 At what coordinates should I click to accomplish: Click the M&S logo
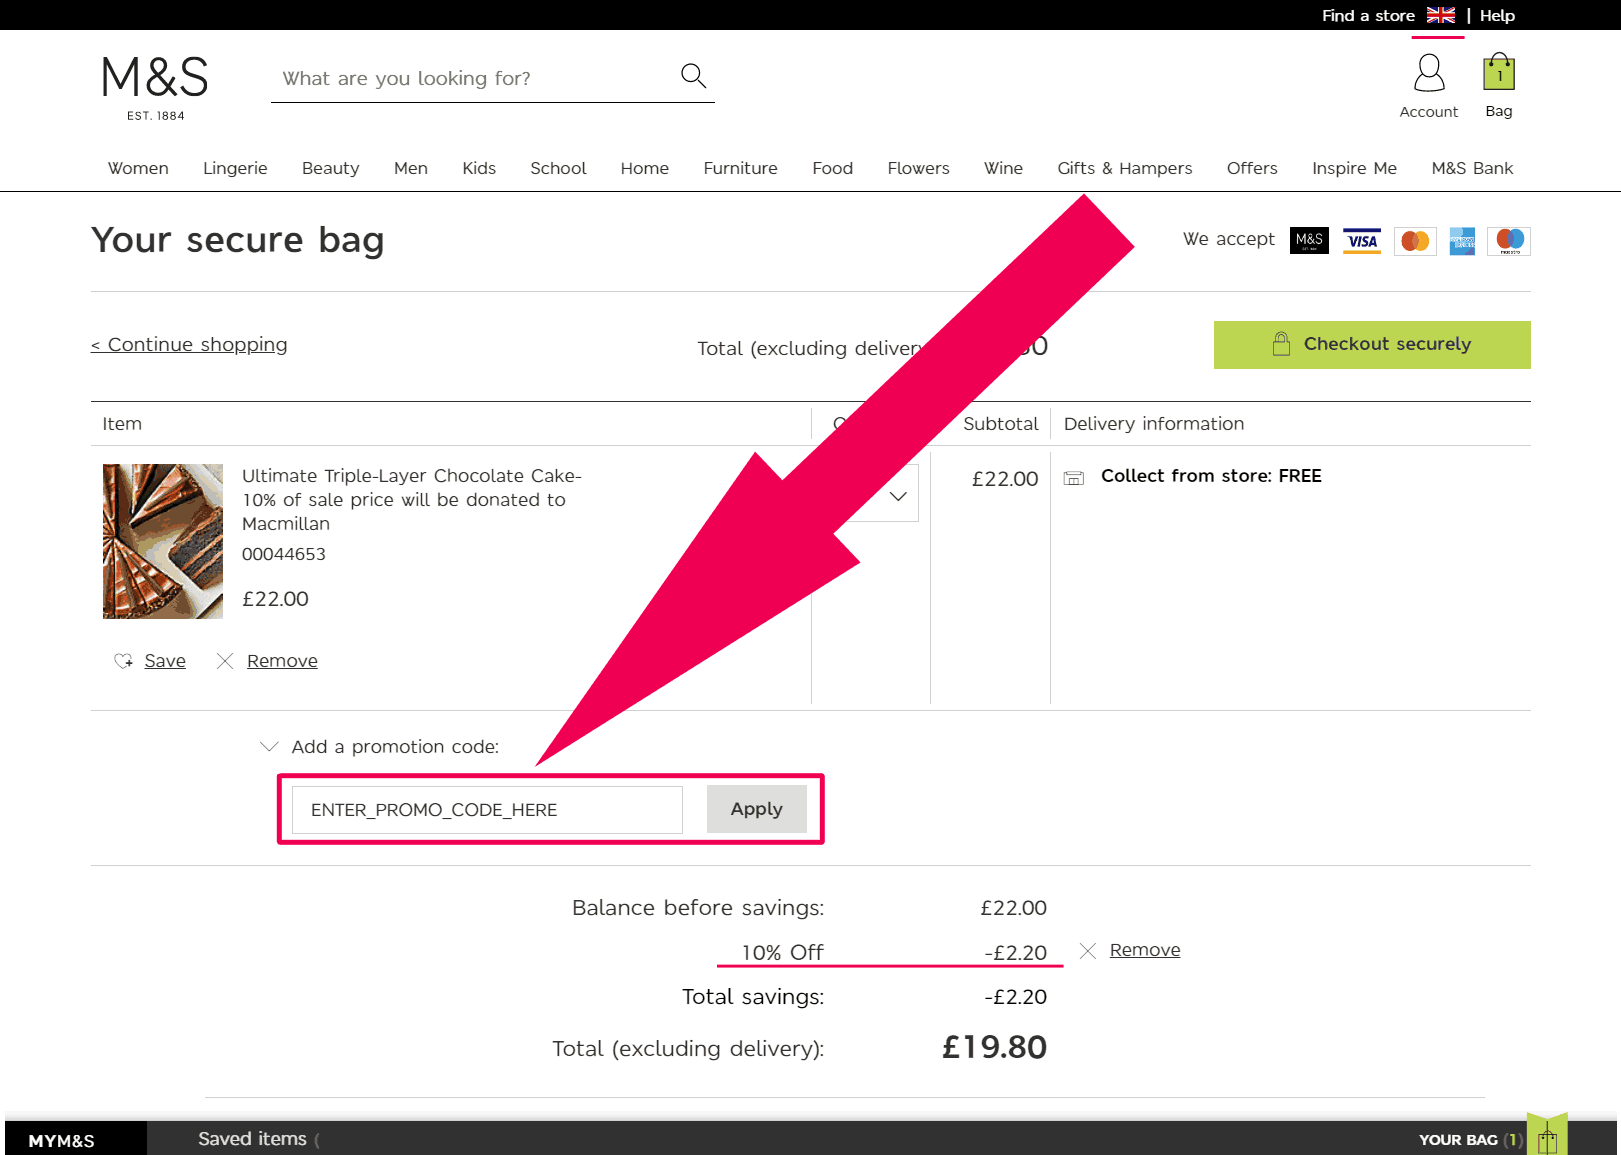(155, 88)
